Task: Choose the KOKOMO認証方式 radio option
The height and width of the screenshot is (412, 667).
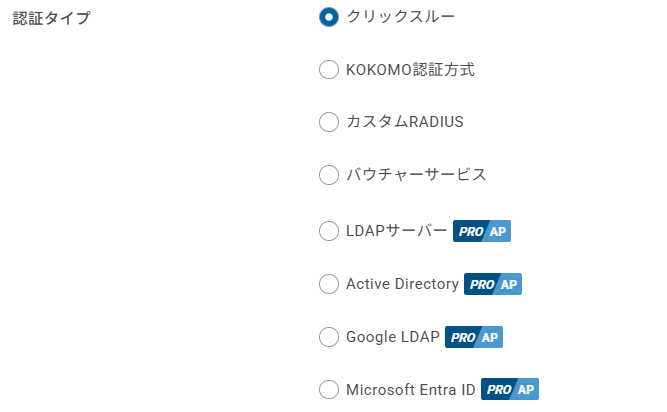Action: click(329, 70)
